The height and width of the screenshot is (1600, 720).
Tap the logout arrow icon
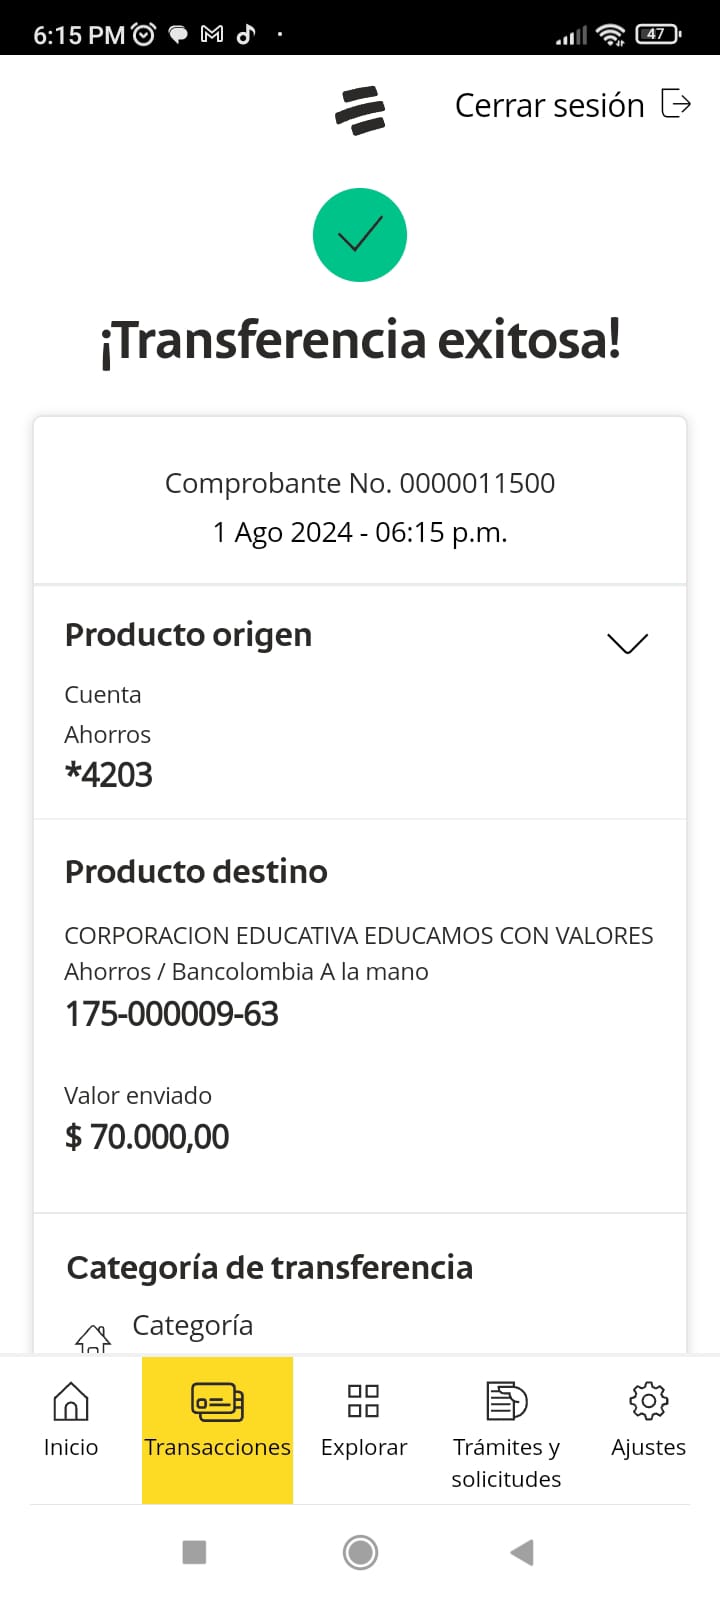pos(677,104)
